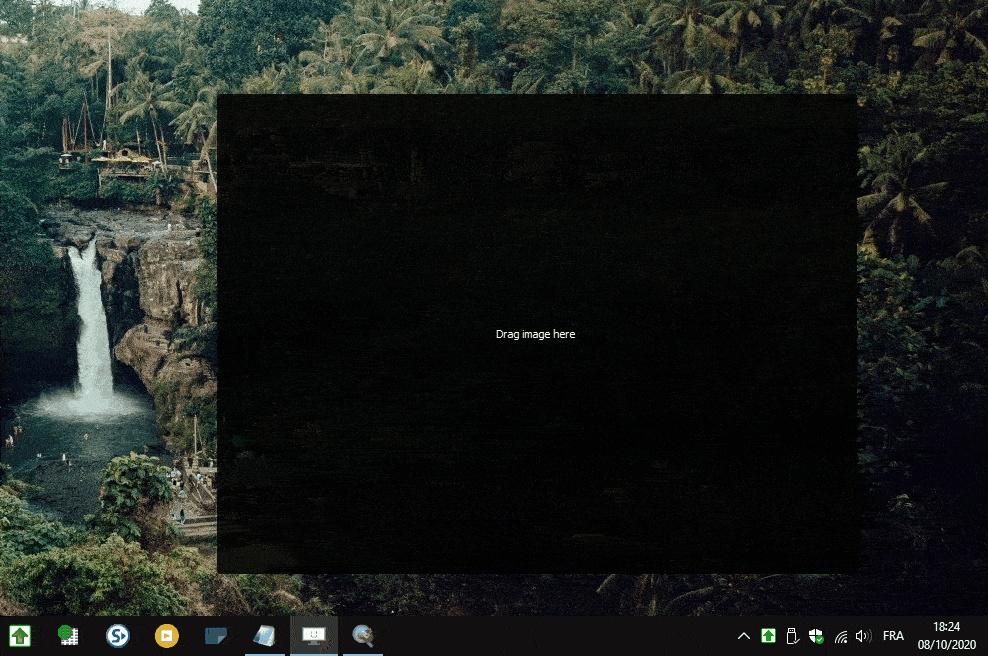Expand hidden system tray icons chevron

[744, 636]
